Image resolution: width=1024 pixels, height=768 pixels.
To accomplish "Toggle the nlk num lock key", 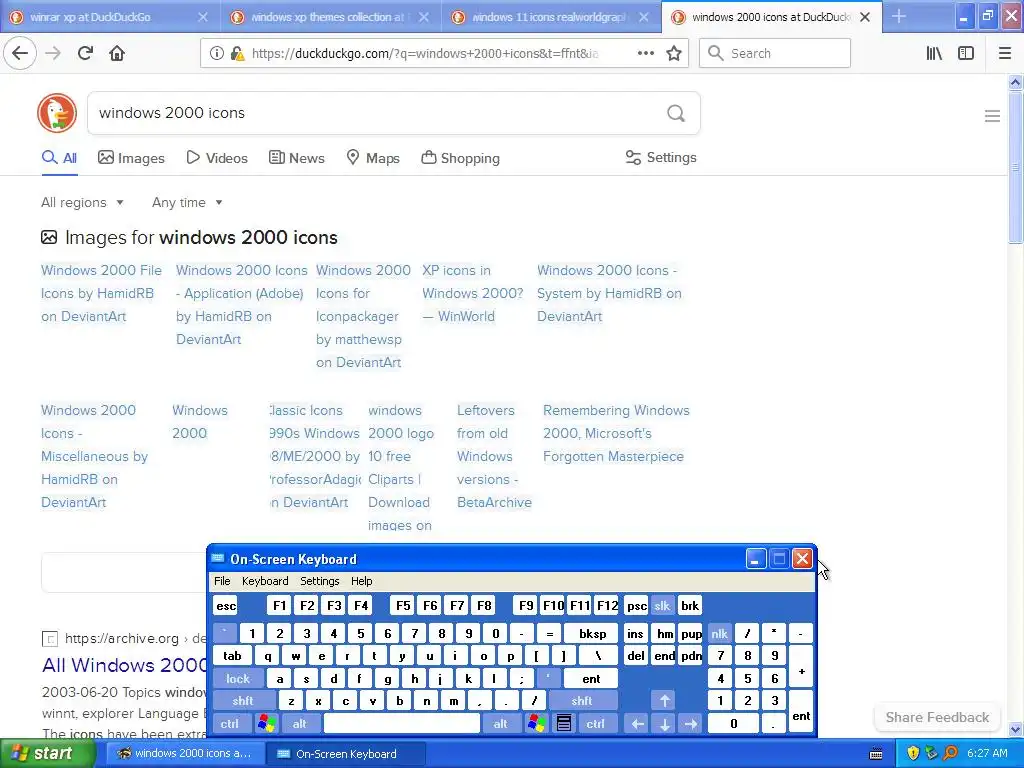I will [x=720, y=633].
